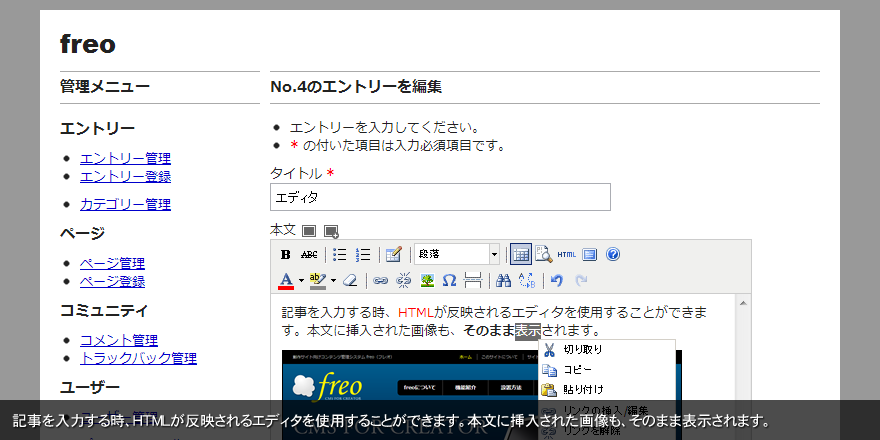Open the editor help icon
This screenshot has height=440, width=880.
613,254
